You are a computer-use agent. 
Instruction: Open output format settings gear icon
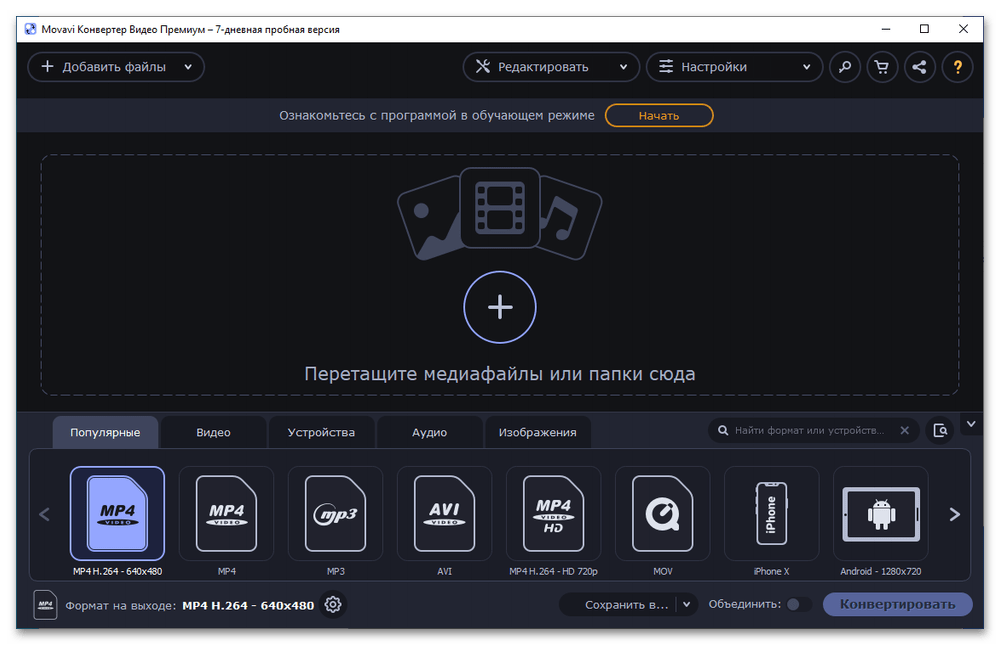[x=333, y=605]
